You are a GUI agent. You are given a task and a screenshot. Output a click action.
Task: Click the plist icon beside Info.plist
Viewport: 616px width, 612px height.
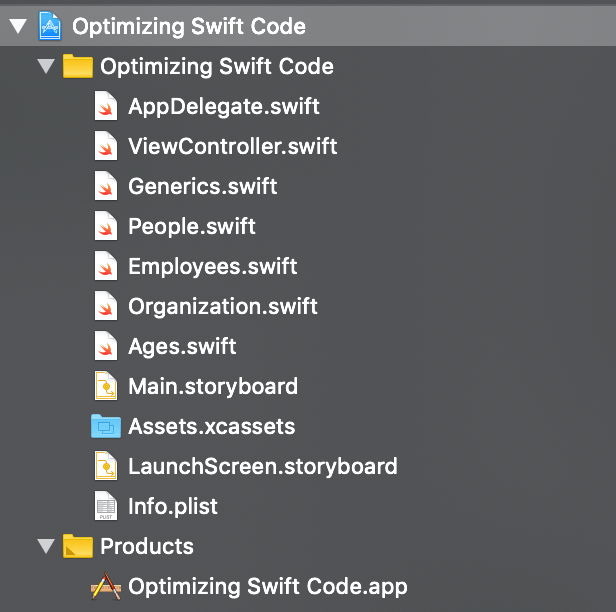tap(106, 506)
